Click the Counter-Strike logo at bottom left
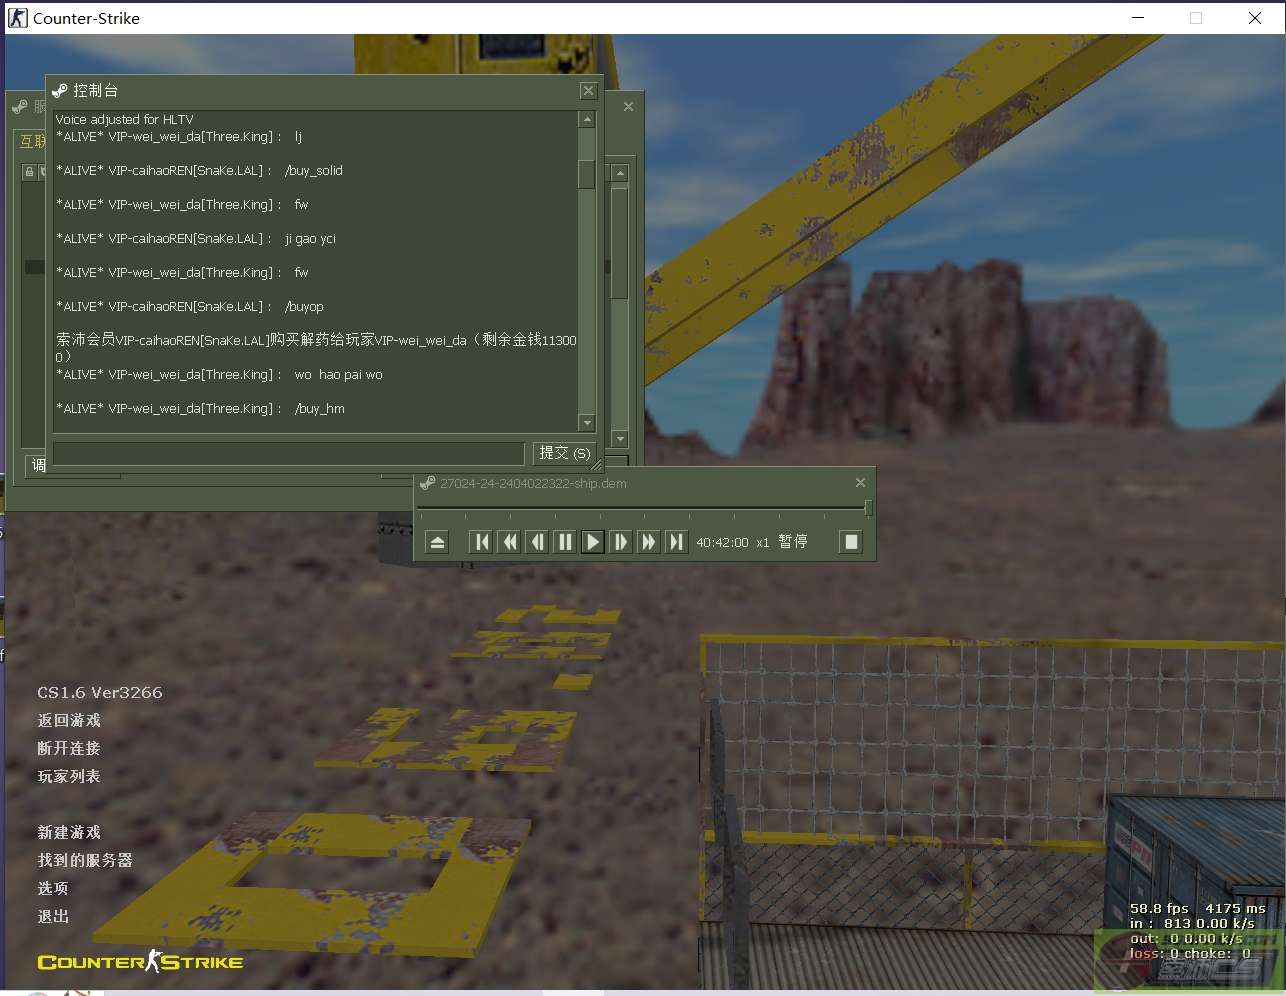Image resolution: width=1286 pixels, height=996 pixels. pos(140,962)
